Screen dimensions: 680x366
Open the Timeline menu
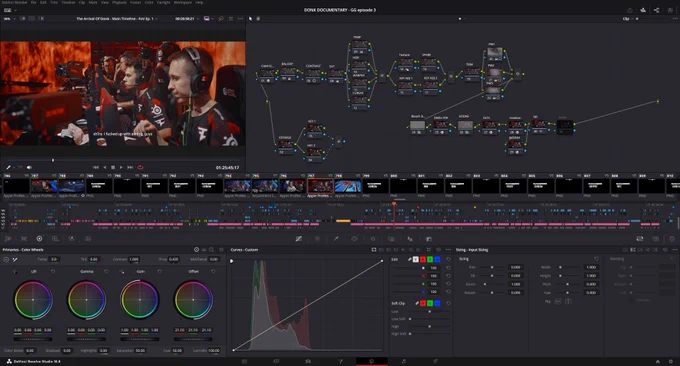(68, 2)
